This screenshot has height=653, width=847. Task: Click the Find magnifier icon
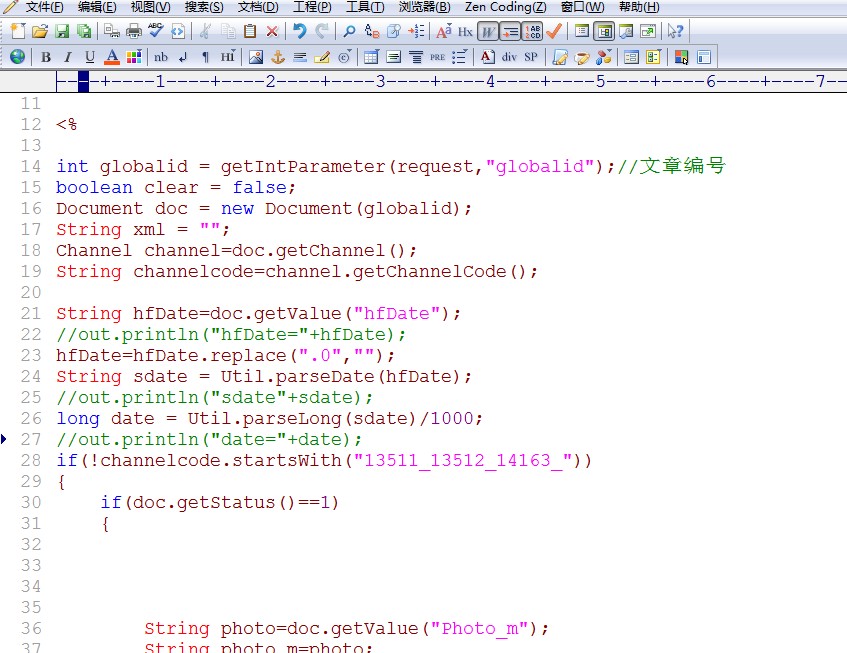(349, 31)
